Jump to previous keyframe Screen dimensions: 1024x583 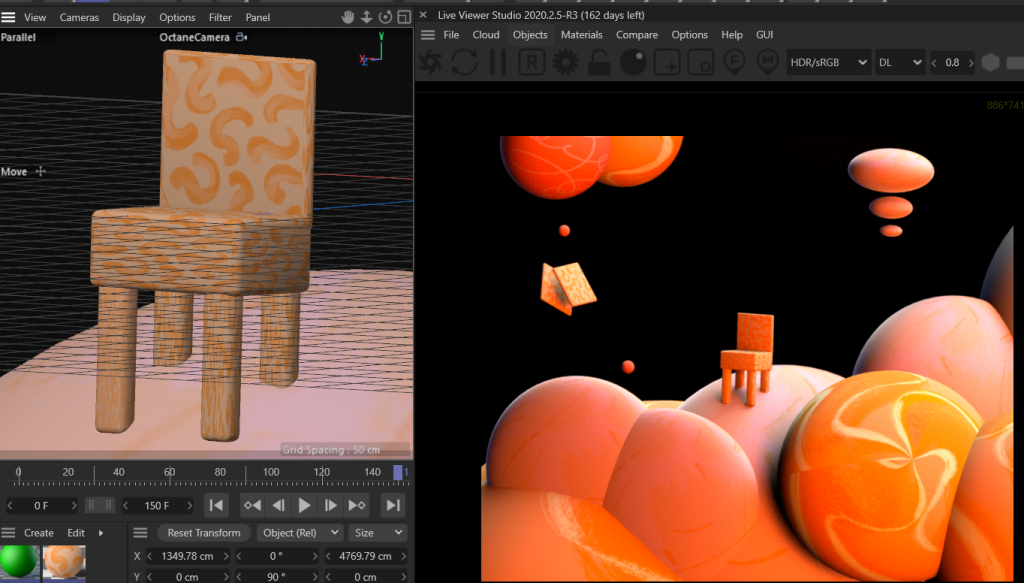252,505
